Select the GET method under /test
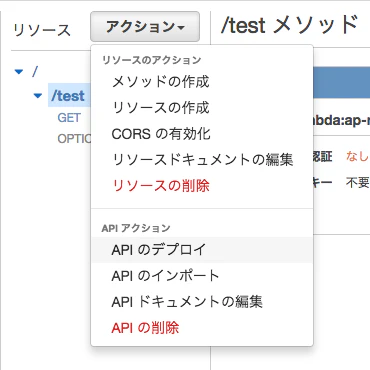 tap(69, 118)
